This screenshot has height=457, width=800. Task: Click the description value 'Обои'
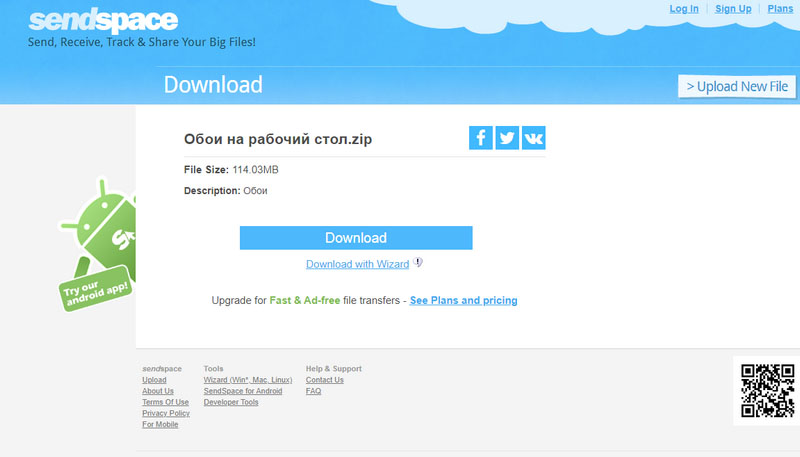pos(255,191)
